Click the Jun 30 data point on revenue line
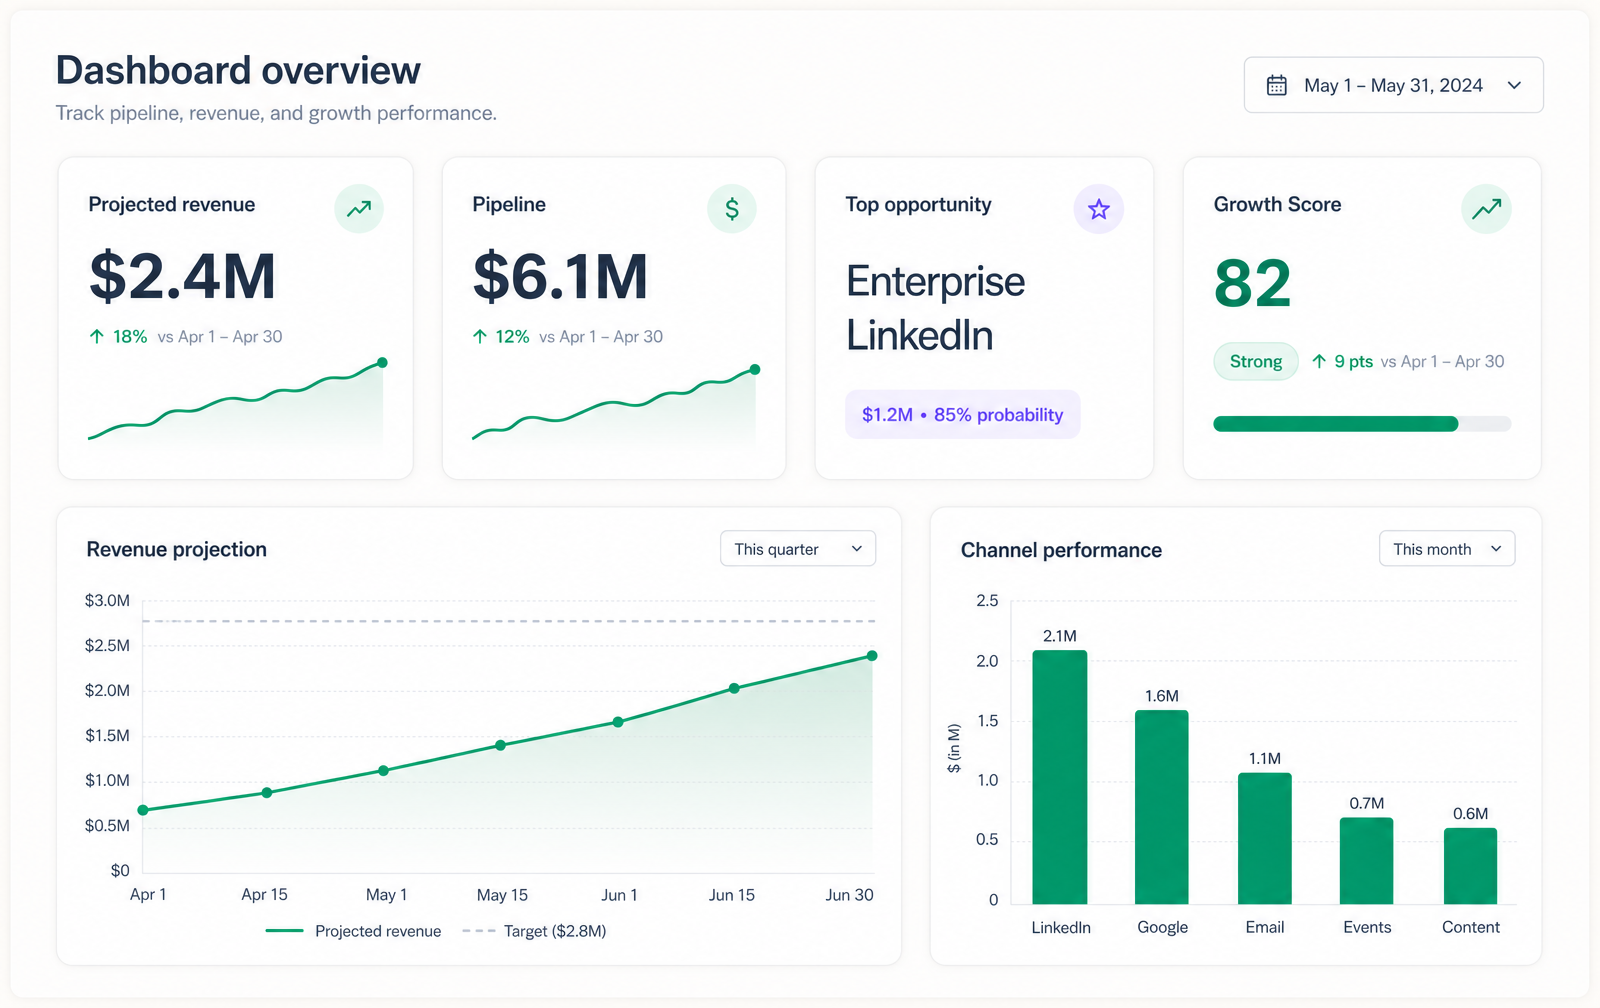This screenshot has width=1600, height=1008. (x=872, y=656)
